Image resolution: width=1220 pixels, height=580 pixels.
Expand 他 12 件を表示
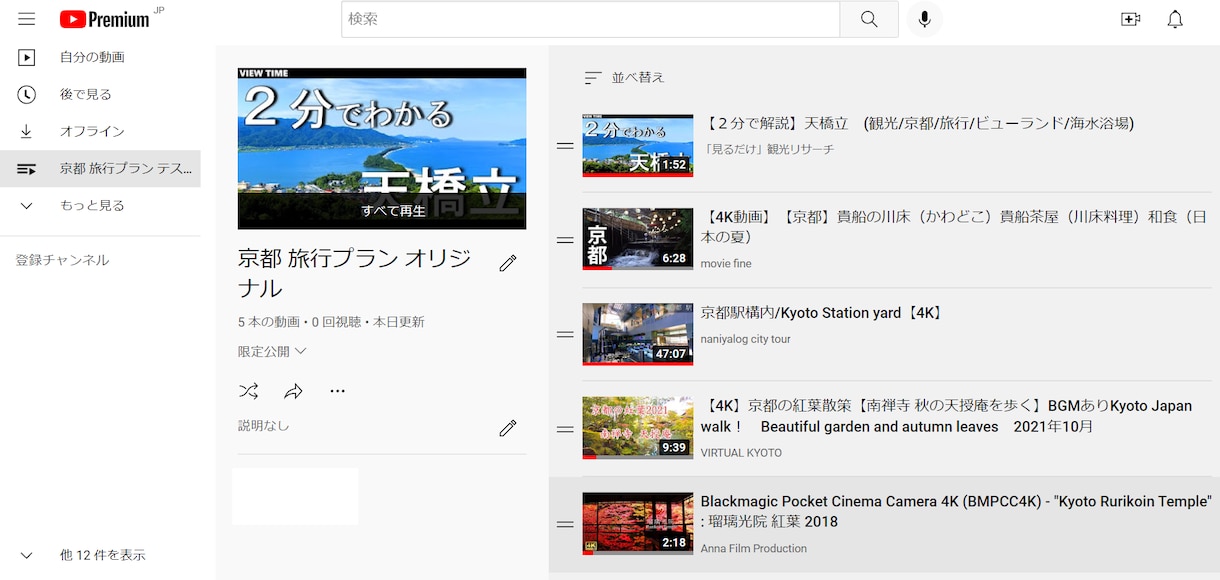(x=100, y=555)
